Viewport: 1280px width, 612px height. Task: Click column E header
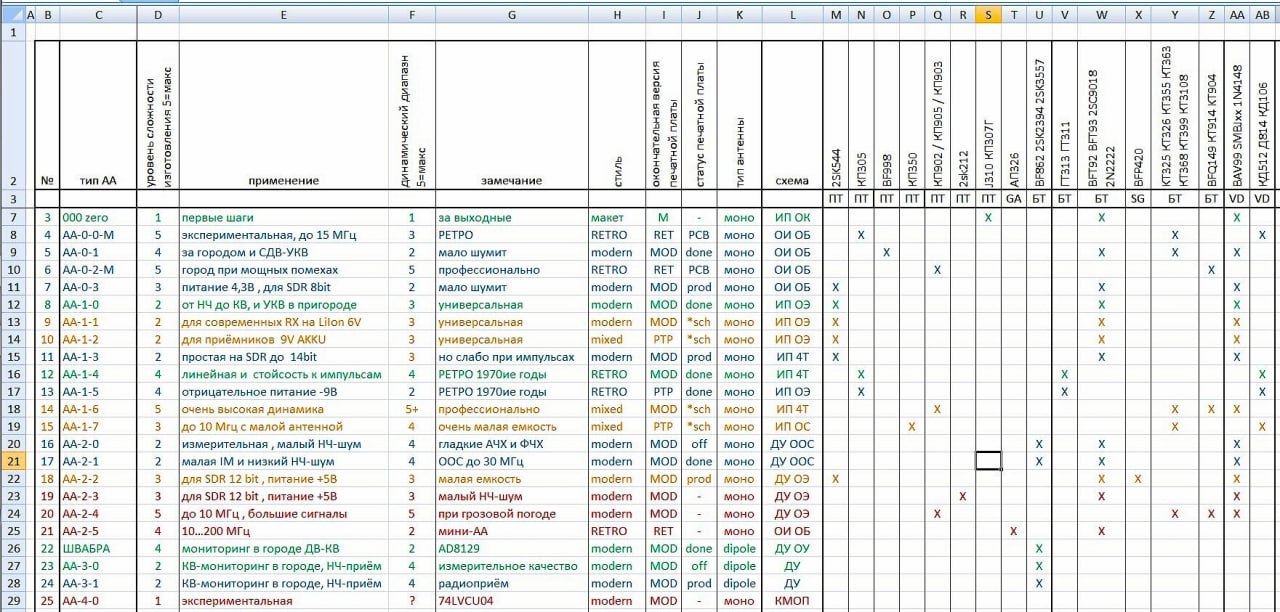(x=284, y=14)
